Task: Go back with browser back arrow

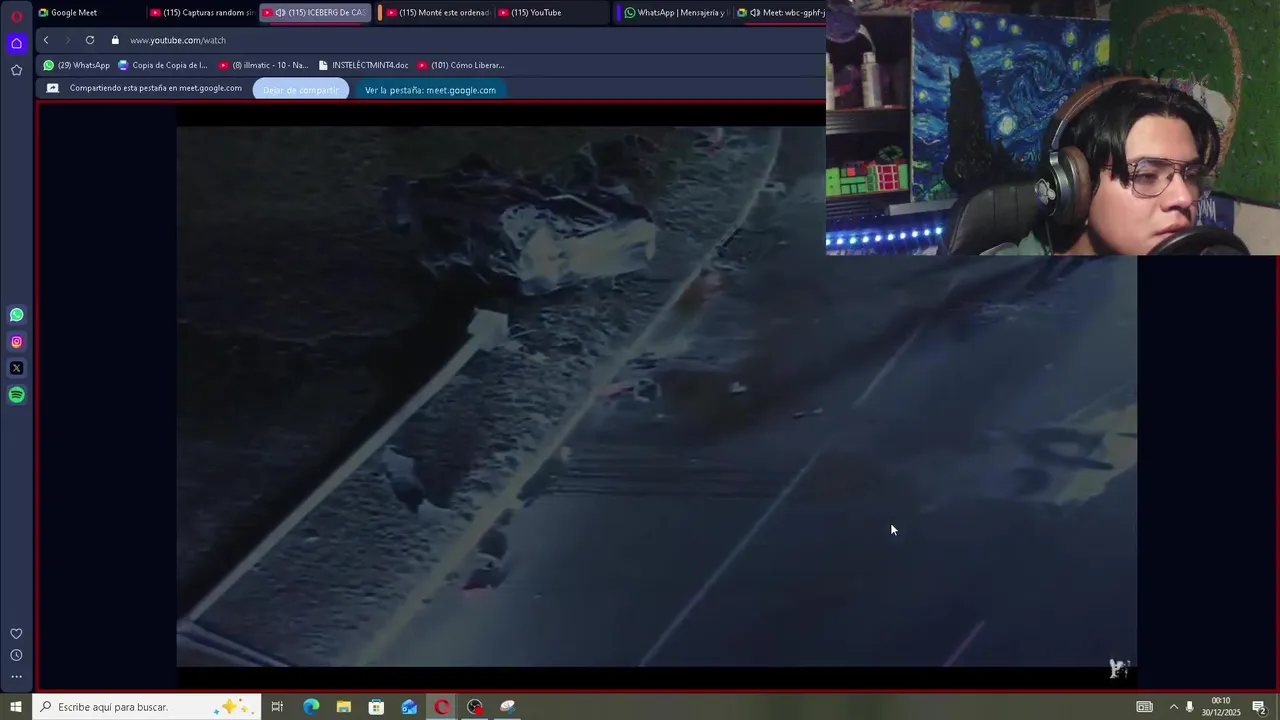Action: (46, 40)
